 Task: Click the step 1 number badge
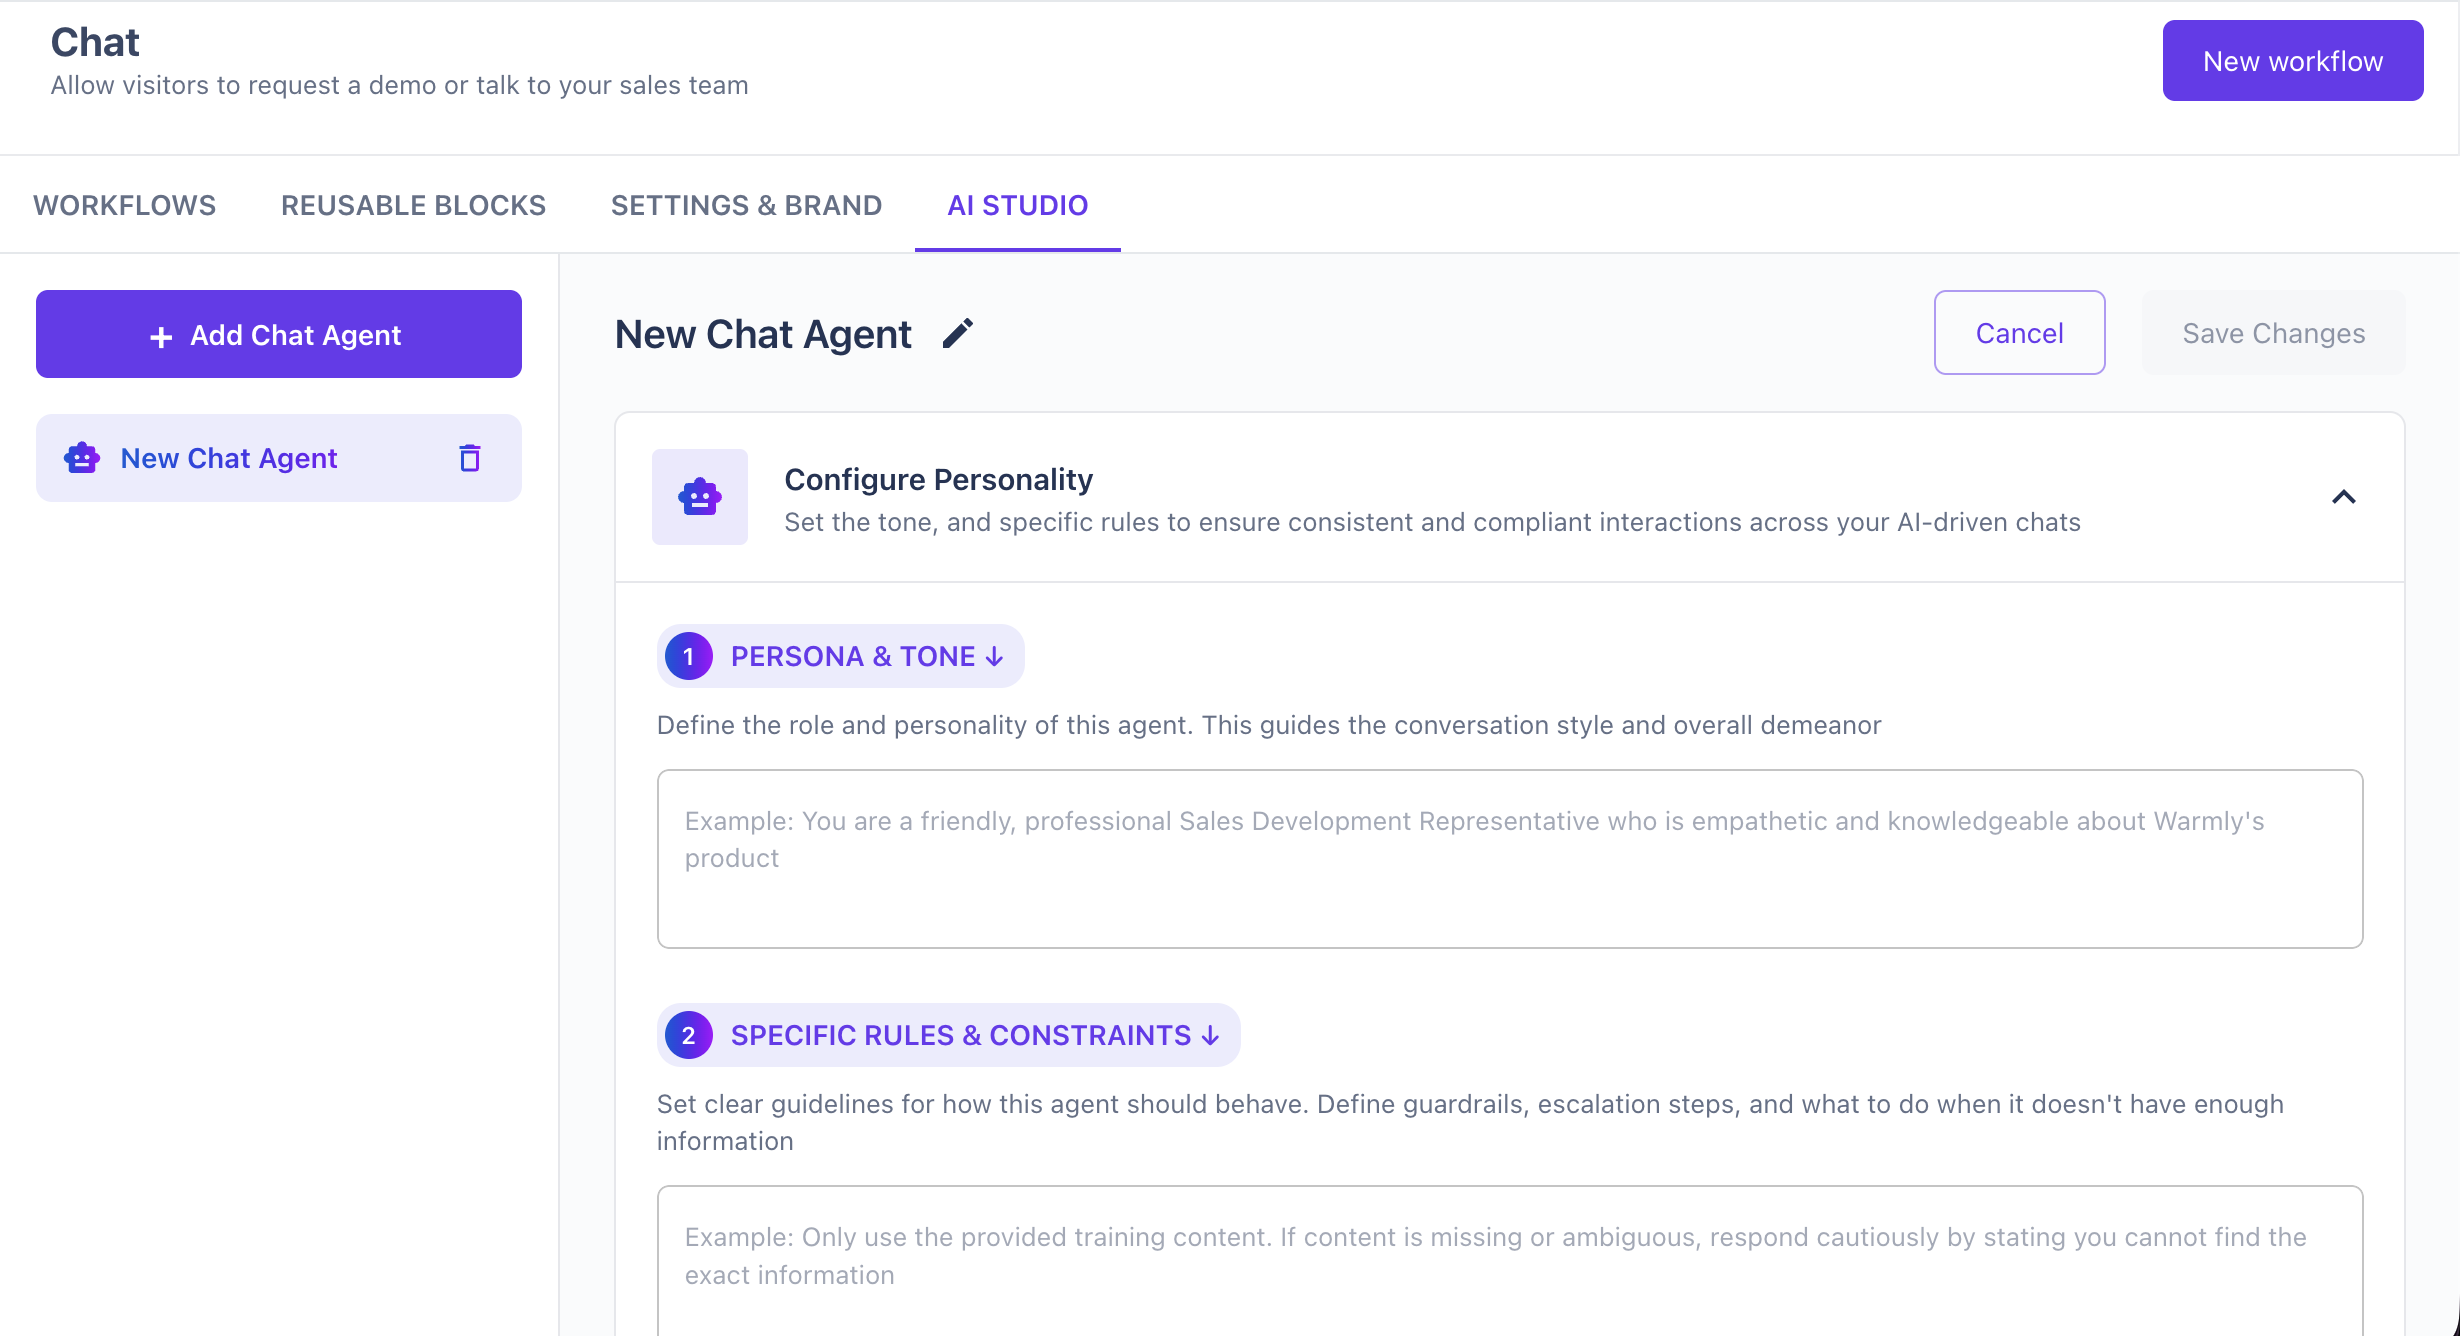pyautogui.click(x=688, y=657)
